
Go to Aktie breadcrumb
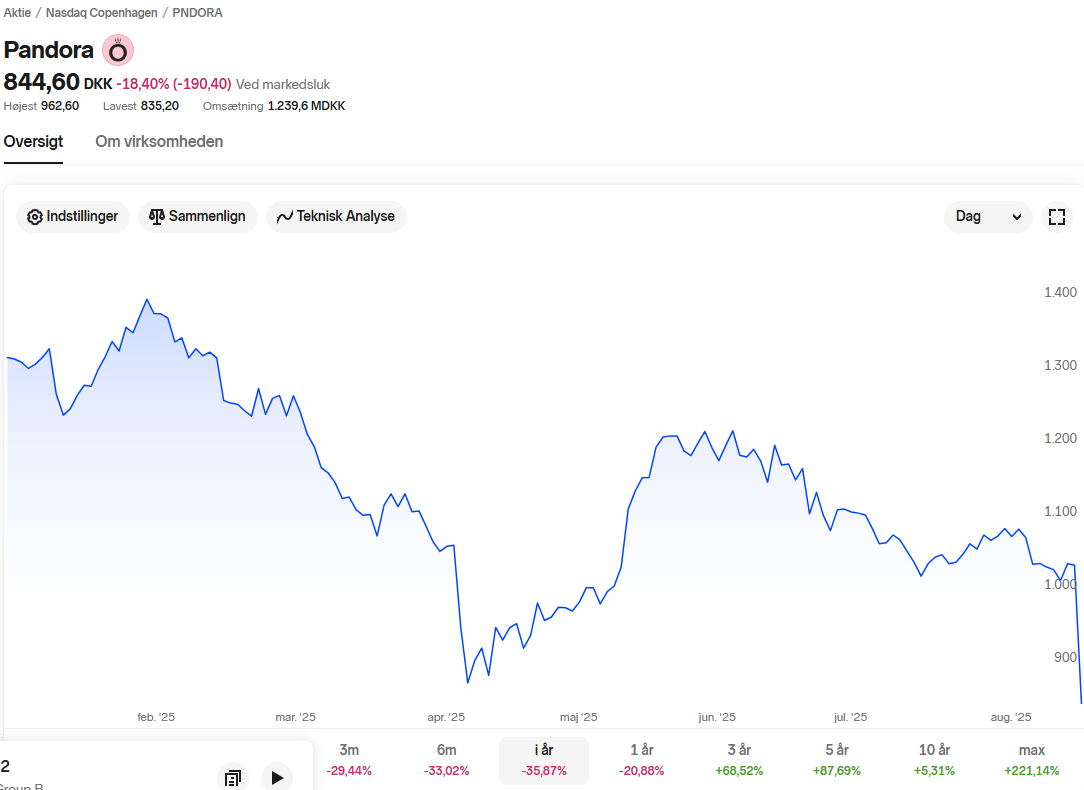click(x=17, y=12)
